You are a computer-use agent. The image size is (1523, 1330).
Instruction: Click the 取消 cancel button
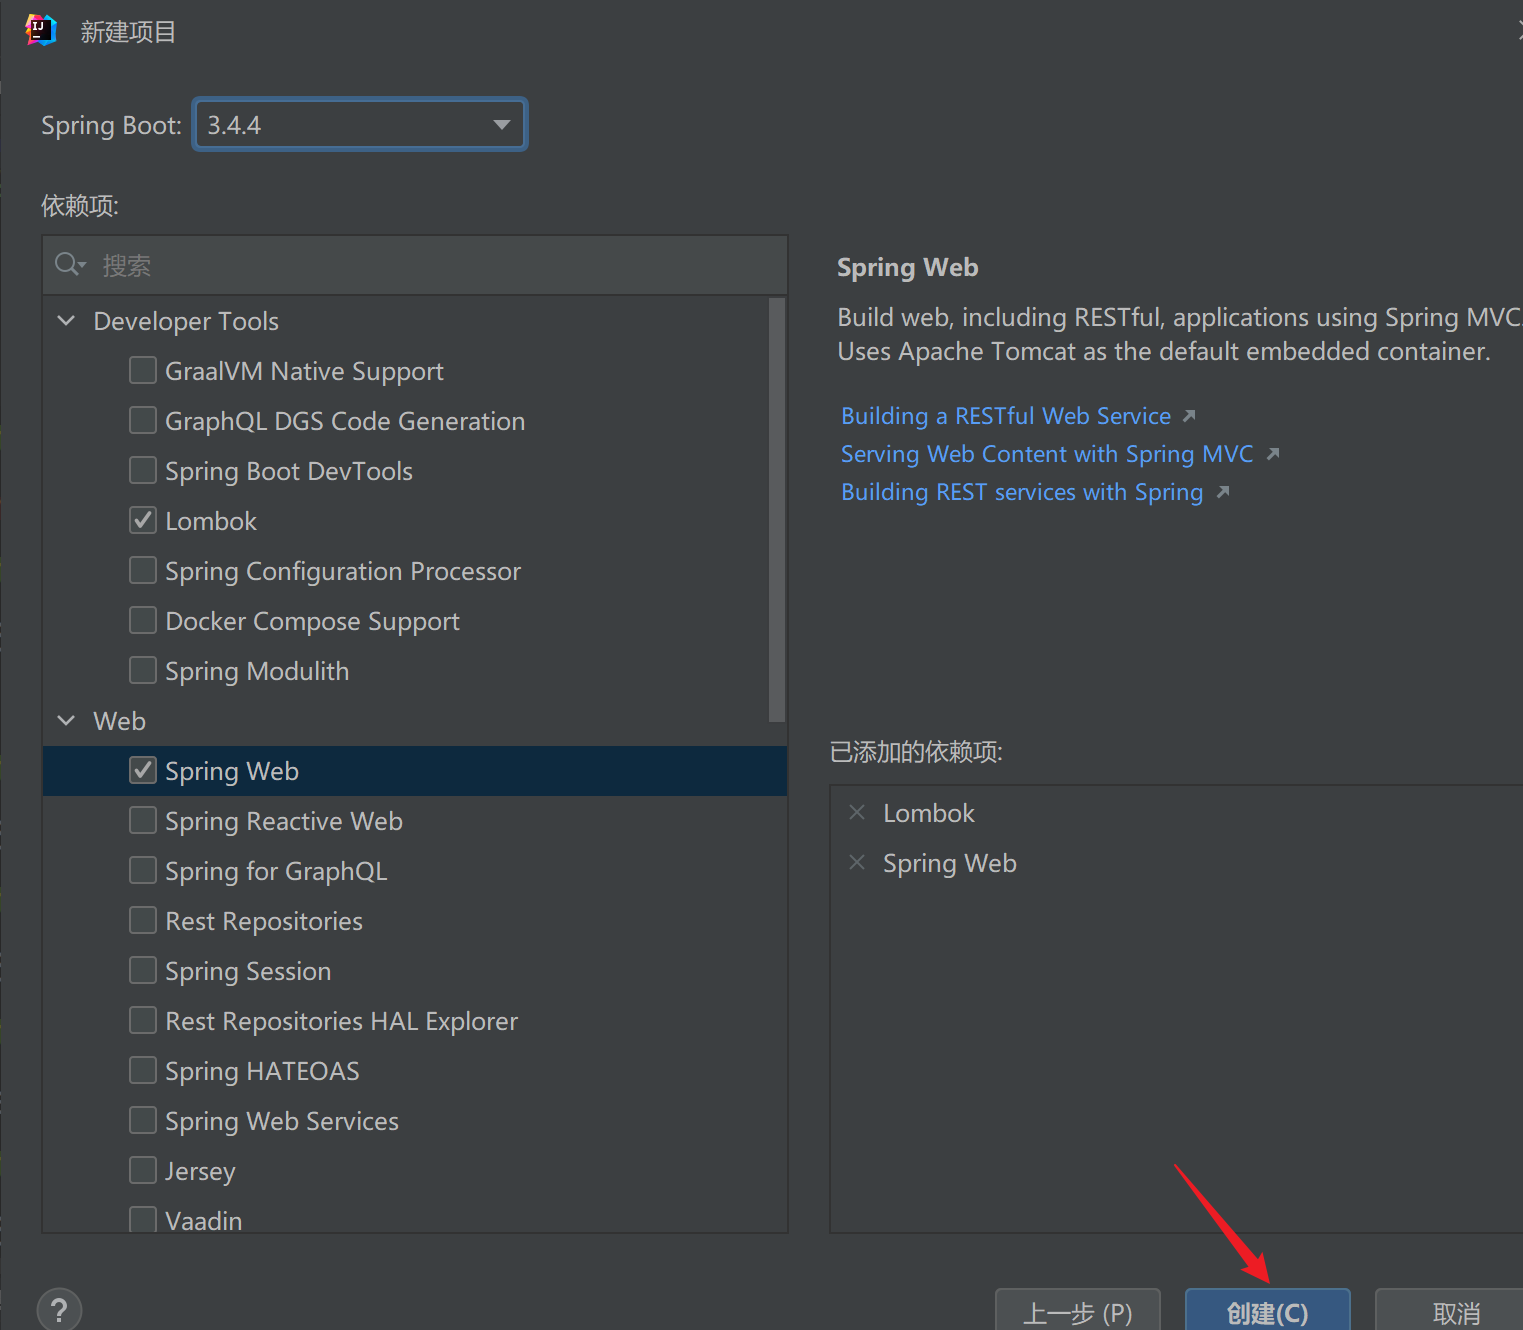coord(1450,1311)
